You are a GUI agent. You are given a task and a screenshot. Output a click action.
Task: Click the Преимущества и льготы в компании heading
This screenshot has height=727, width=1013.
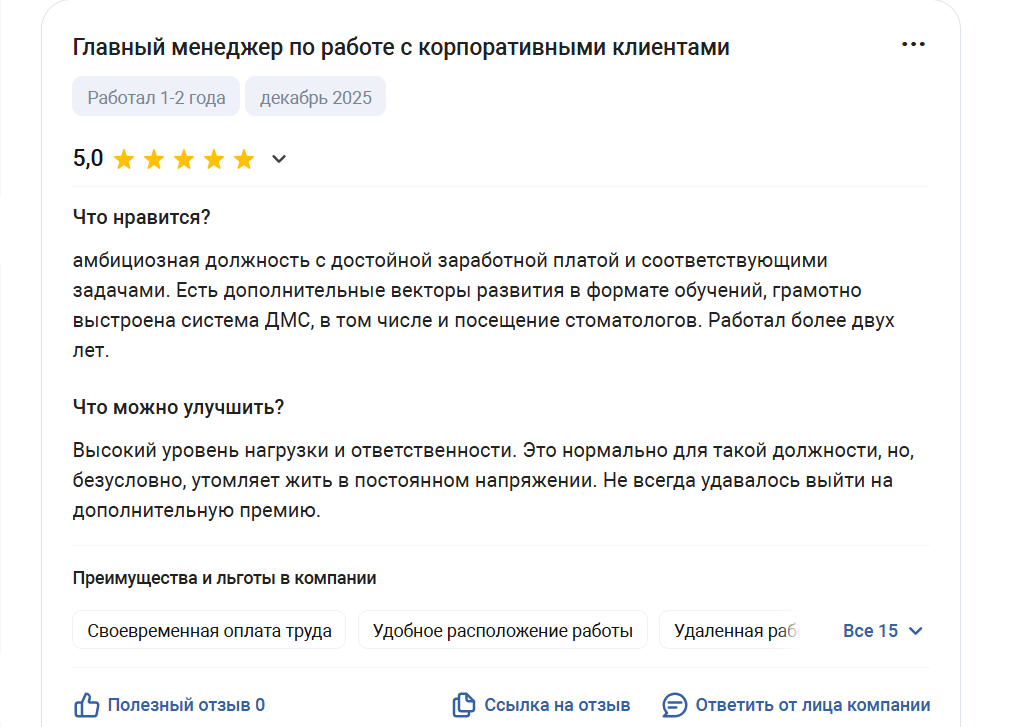[x=224, y=578]
